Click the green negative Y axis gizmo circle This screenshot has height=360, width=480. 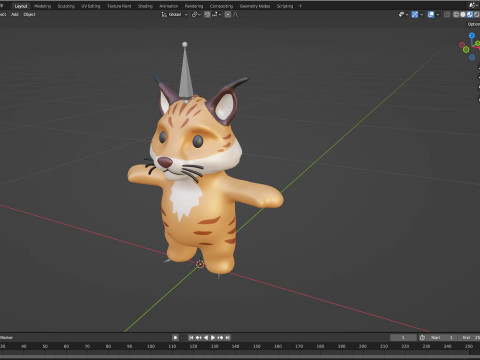[466, 49]
